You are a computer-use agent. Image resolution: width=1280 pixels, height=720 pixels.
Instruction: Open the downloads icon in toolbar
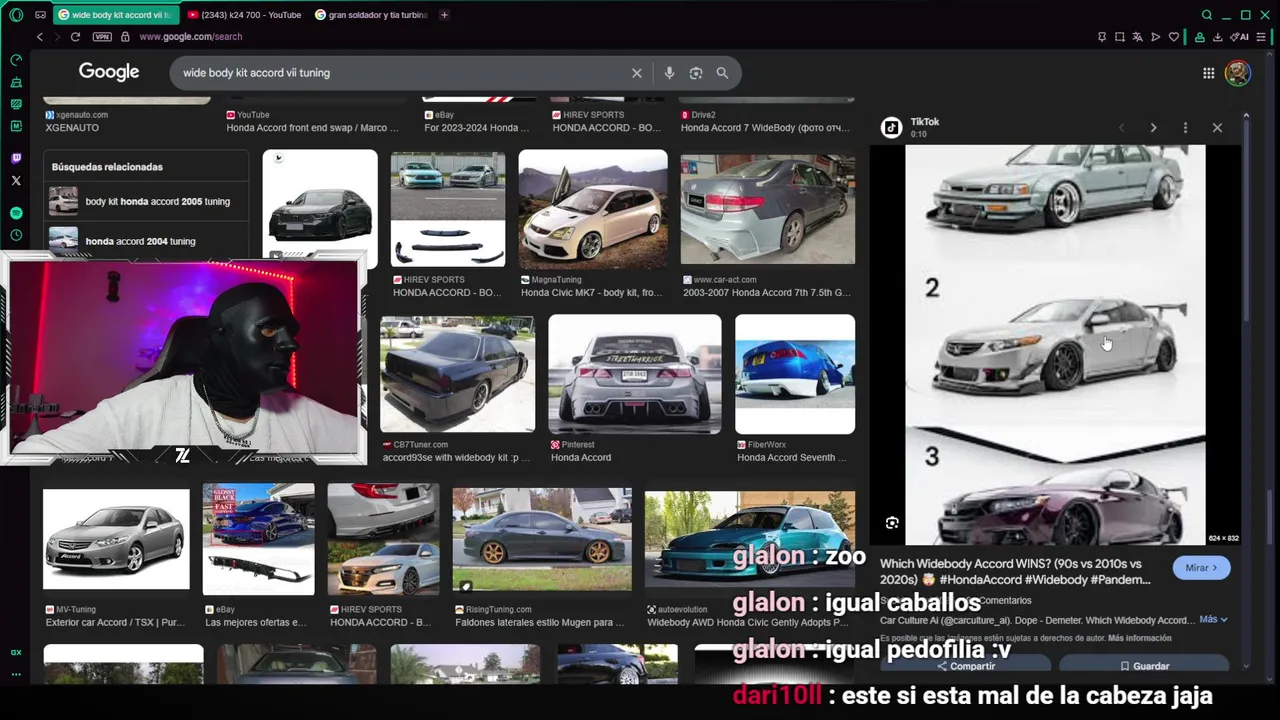tap(1218, 37)
